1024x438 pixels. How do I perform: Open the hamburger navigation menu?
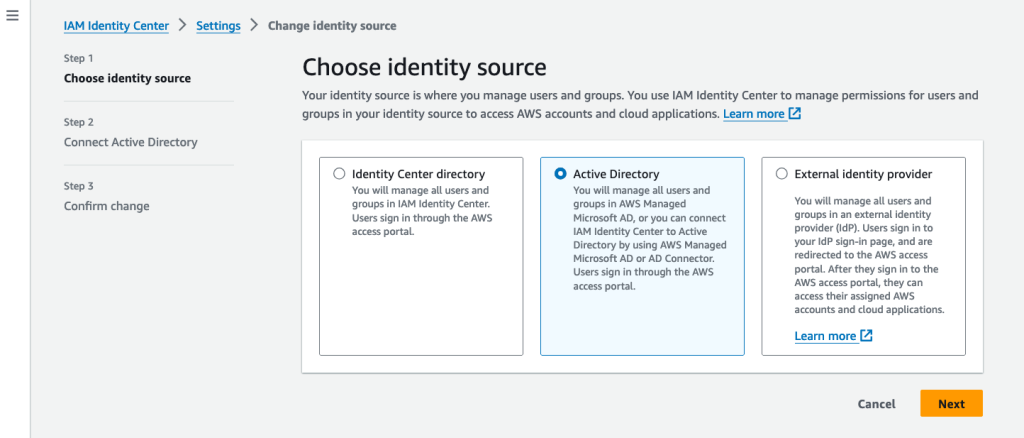(x=12, y=16)
